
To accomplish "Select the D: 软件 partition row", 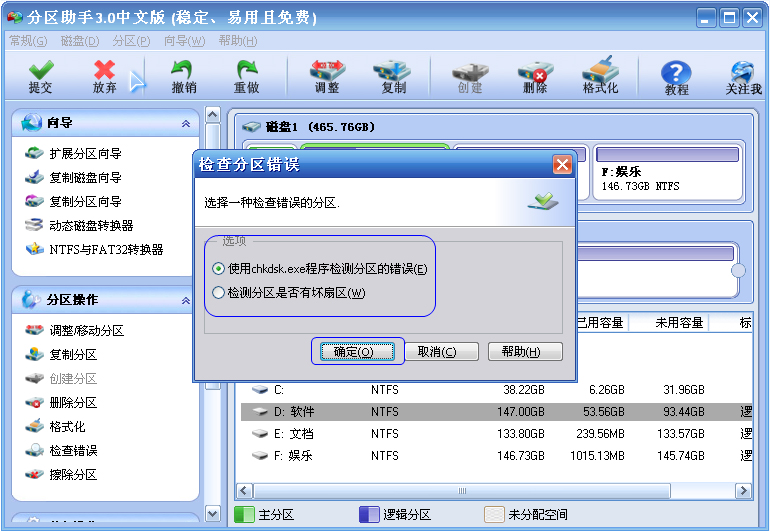I will (x=496, y=412).
